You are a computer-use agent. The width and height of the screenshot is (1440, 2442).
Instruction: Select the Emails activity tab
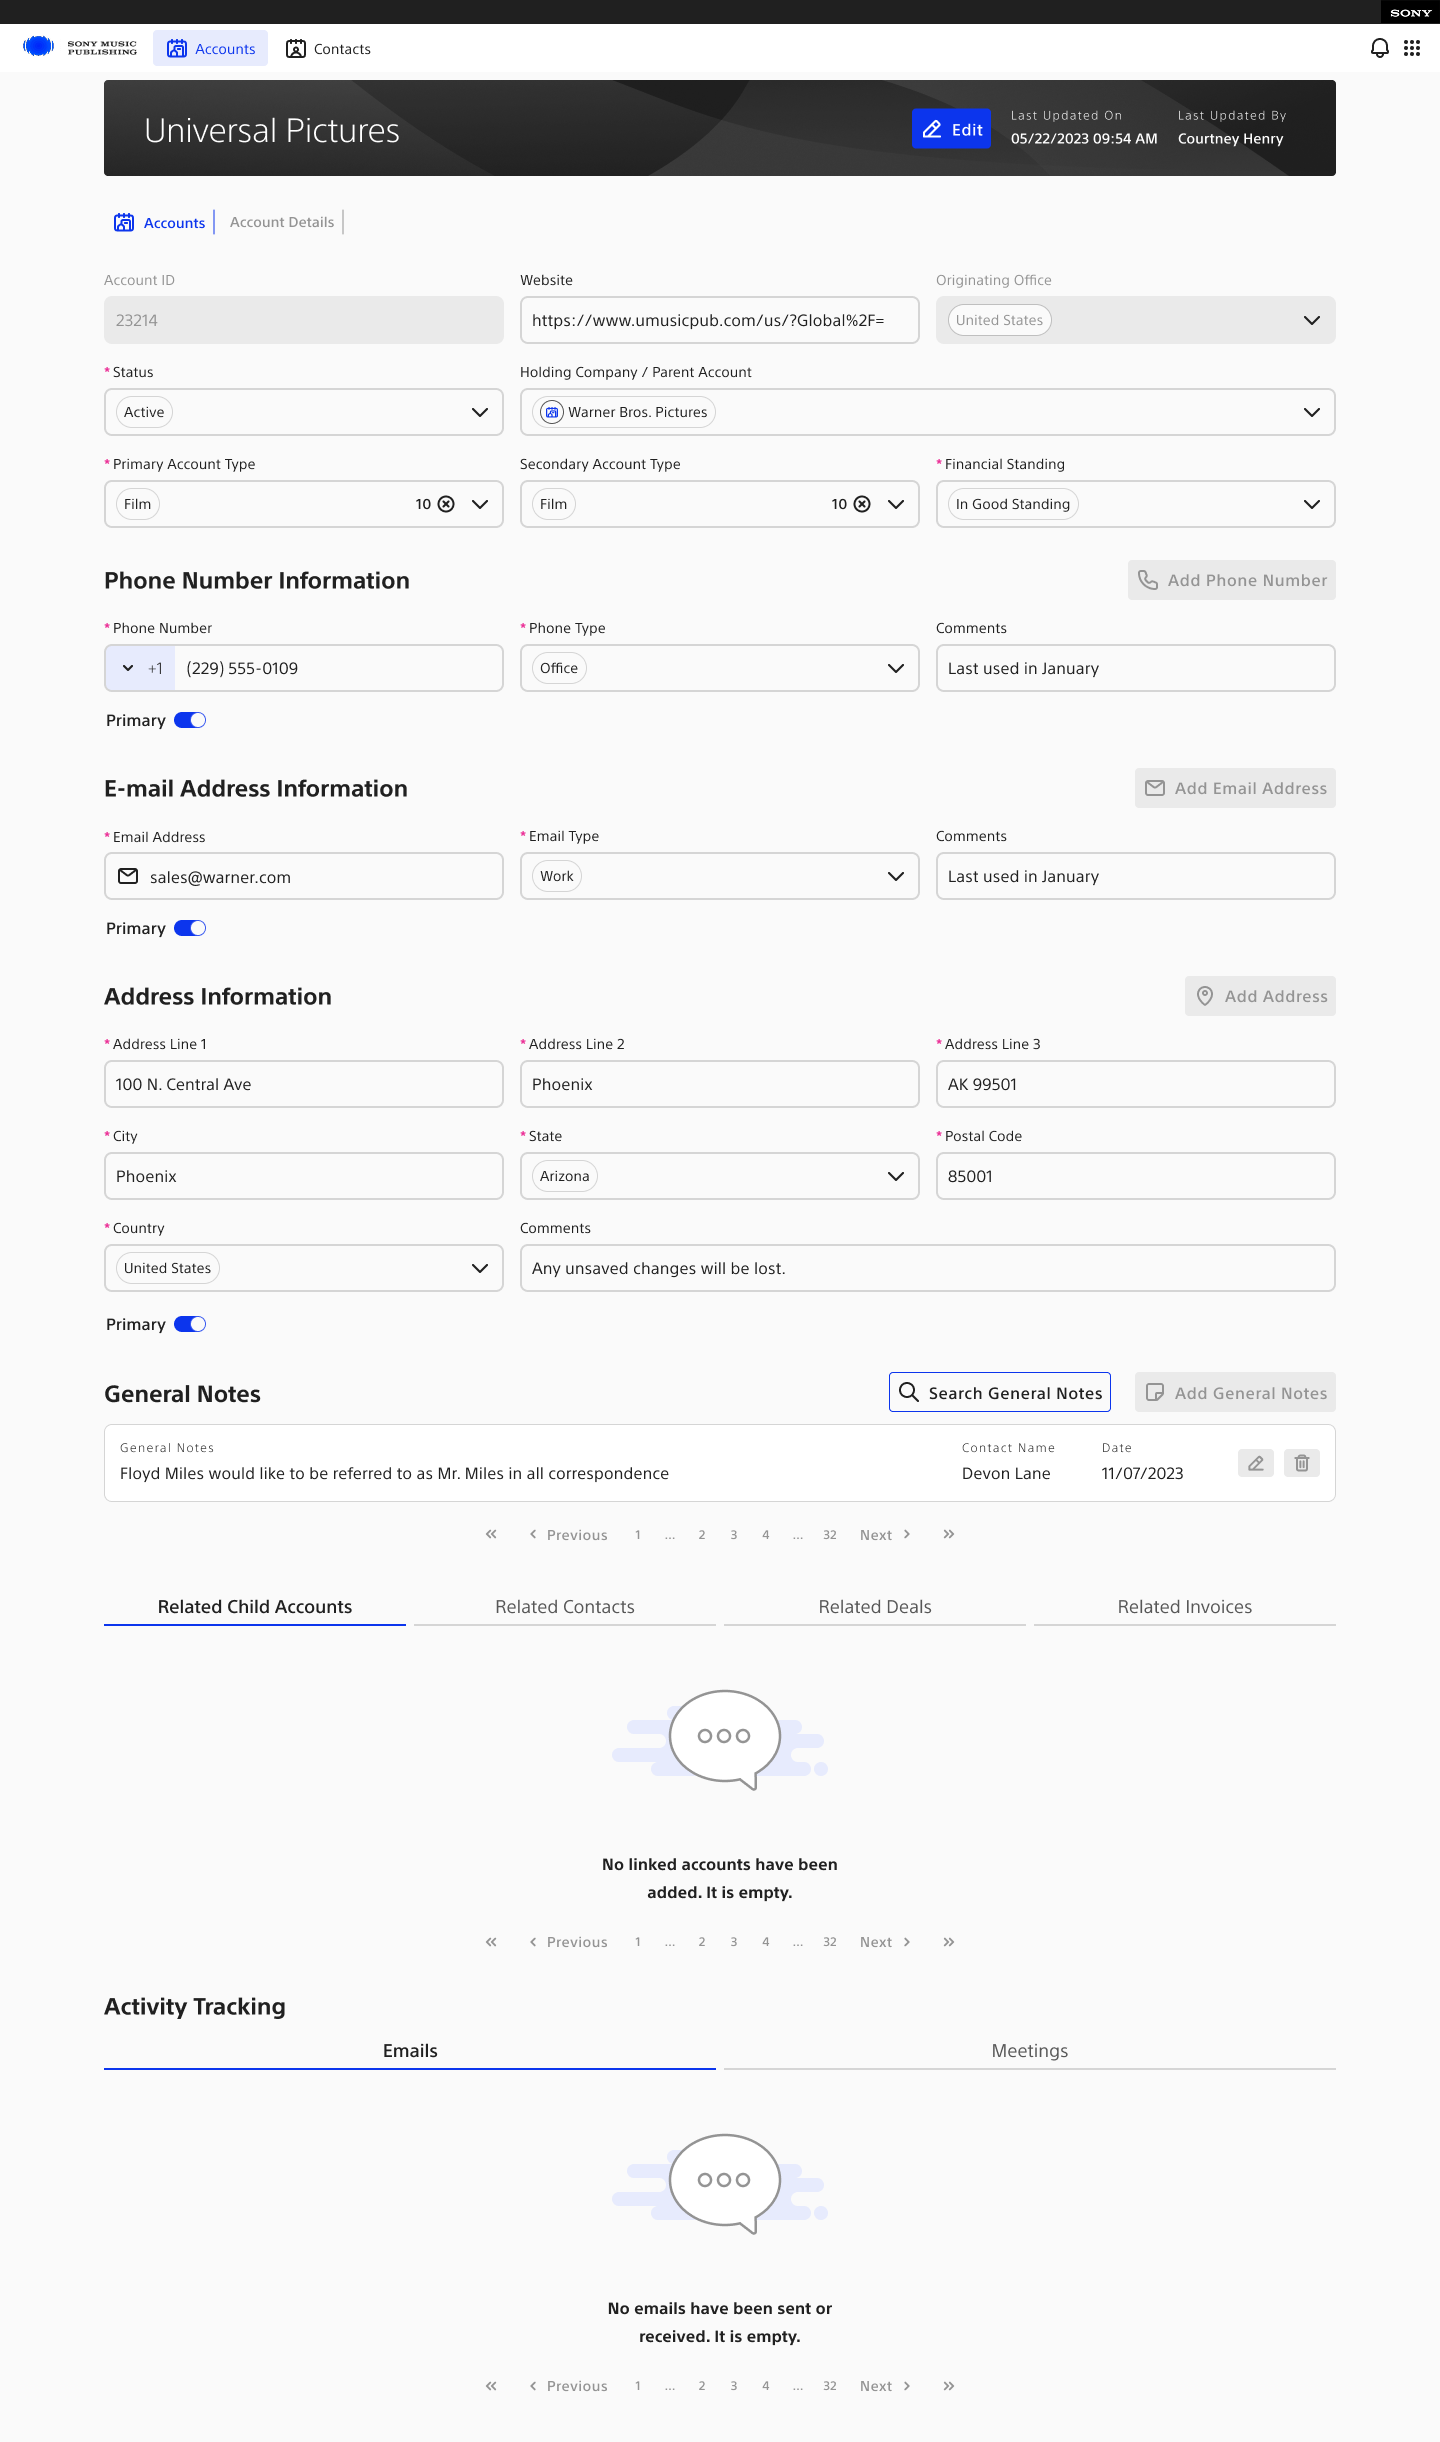tap(410, 2051)
